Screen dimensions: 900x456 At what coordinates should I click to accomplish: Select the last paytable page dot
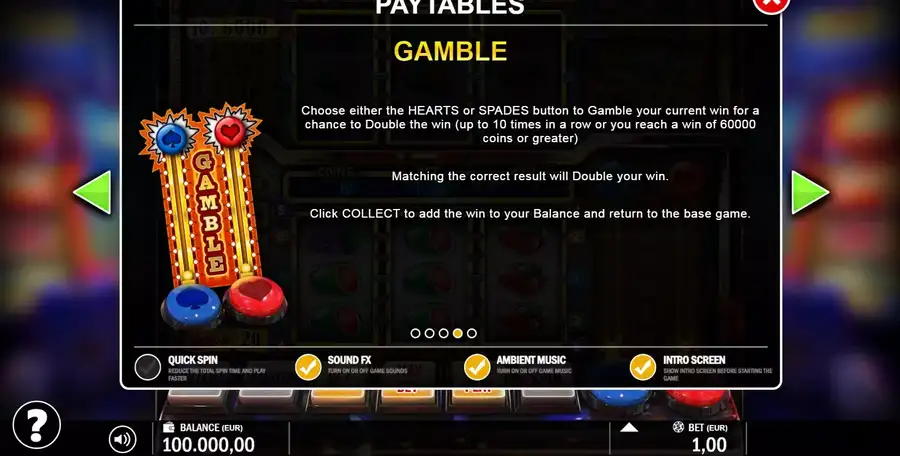(472, 333)
